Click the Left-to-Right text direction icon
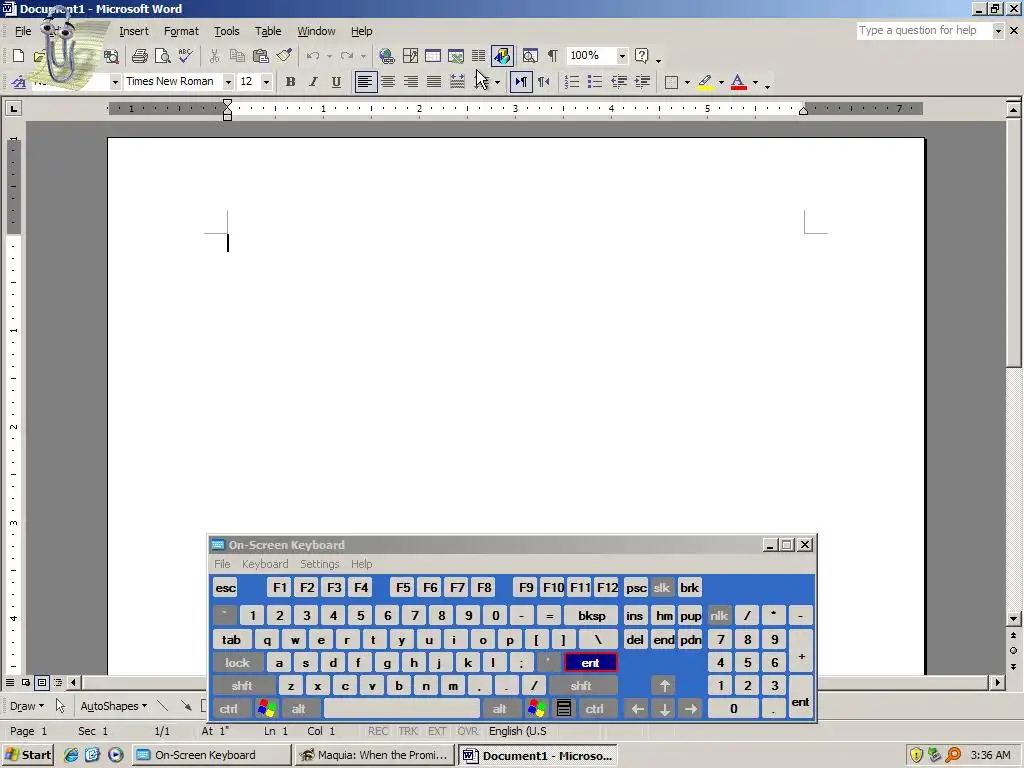Image resolution: width=1024 pixels, height=768 pixels. coord(520,82)
